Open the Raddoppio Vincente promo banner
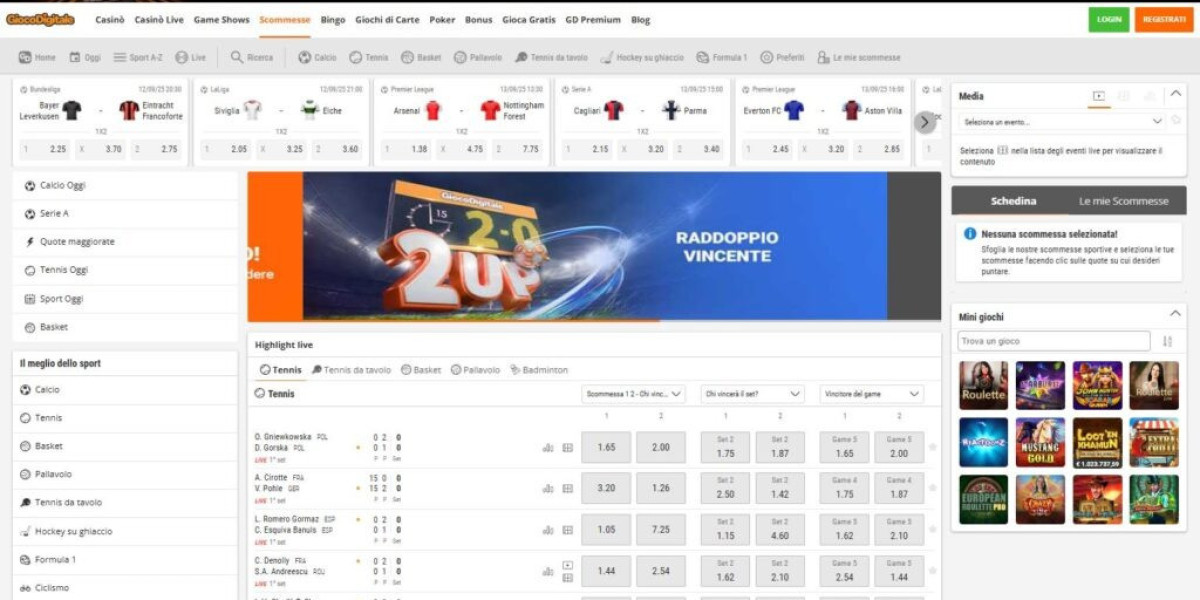This screenshot has width=1200, height=600. (594, 246)
